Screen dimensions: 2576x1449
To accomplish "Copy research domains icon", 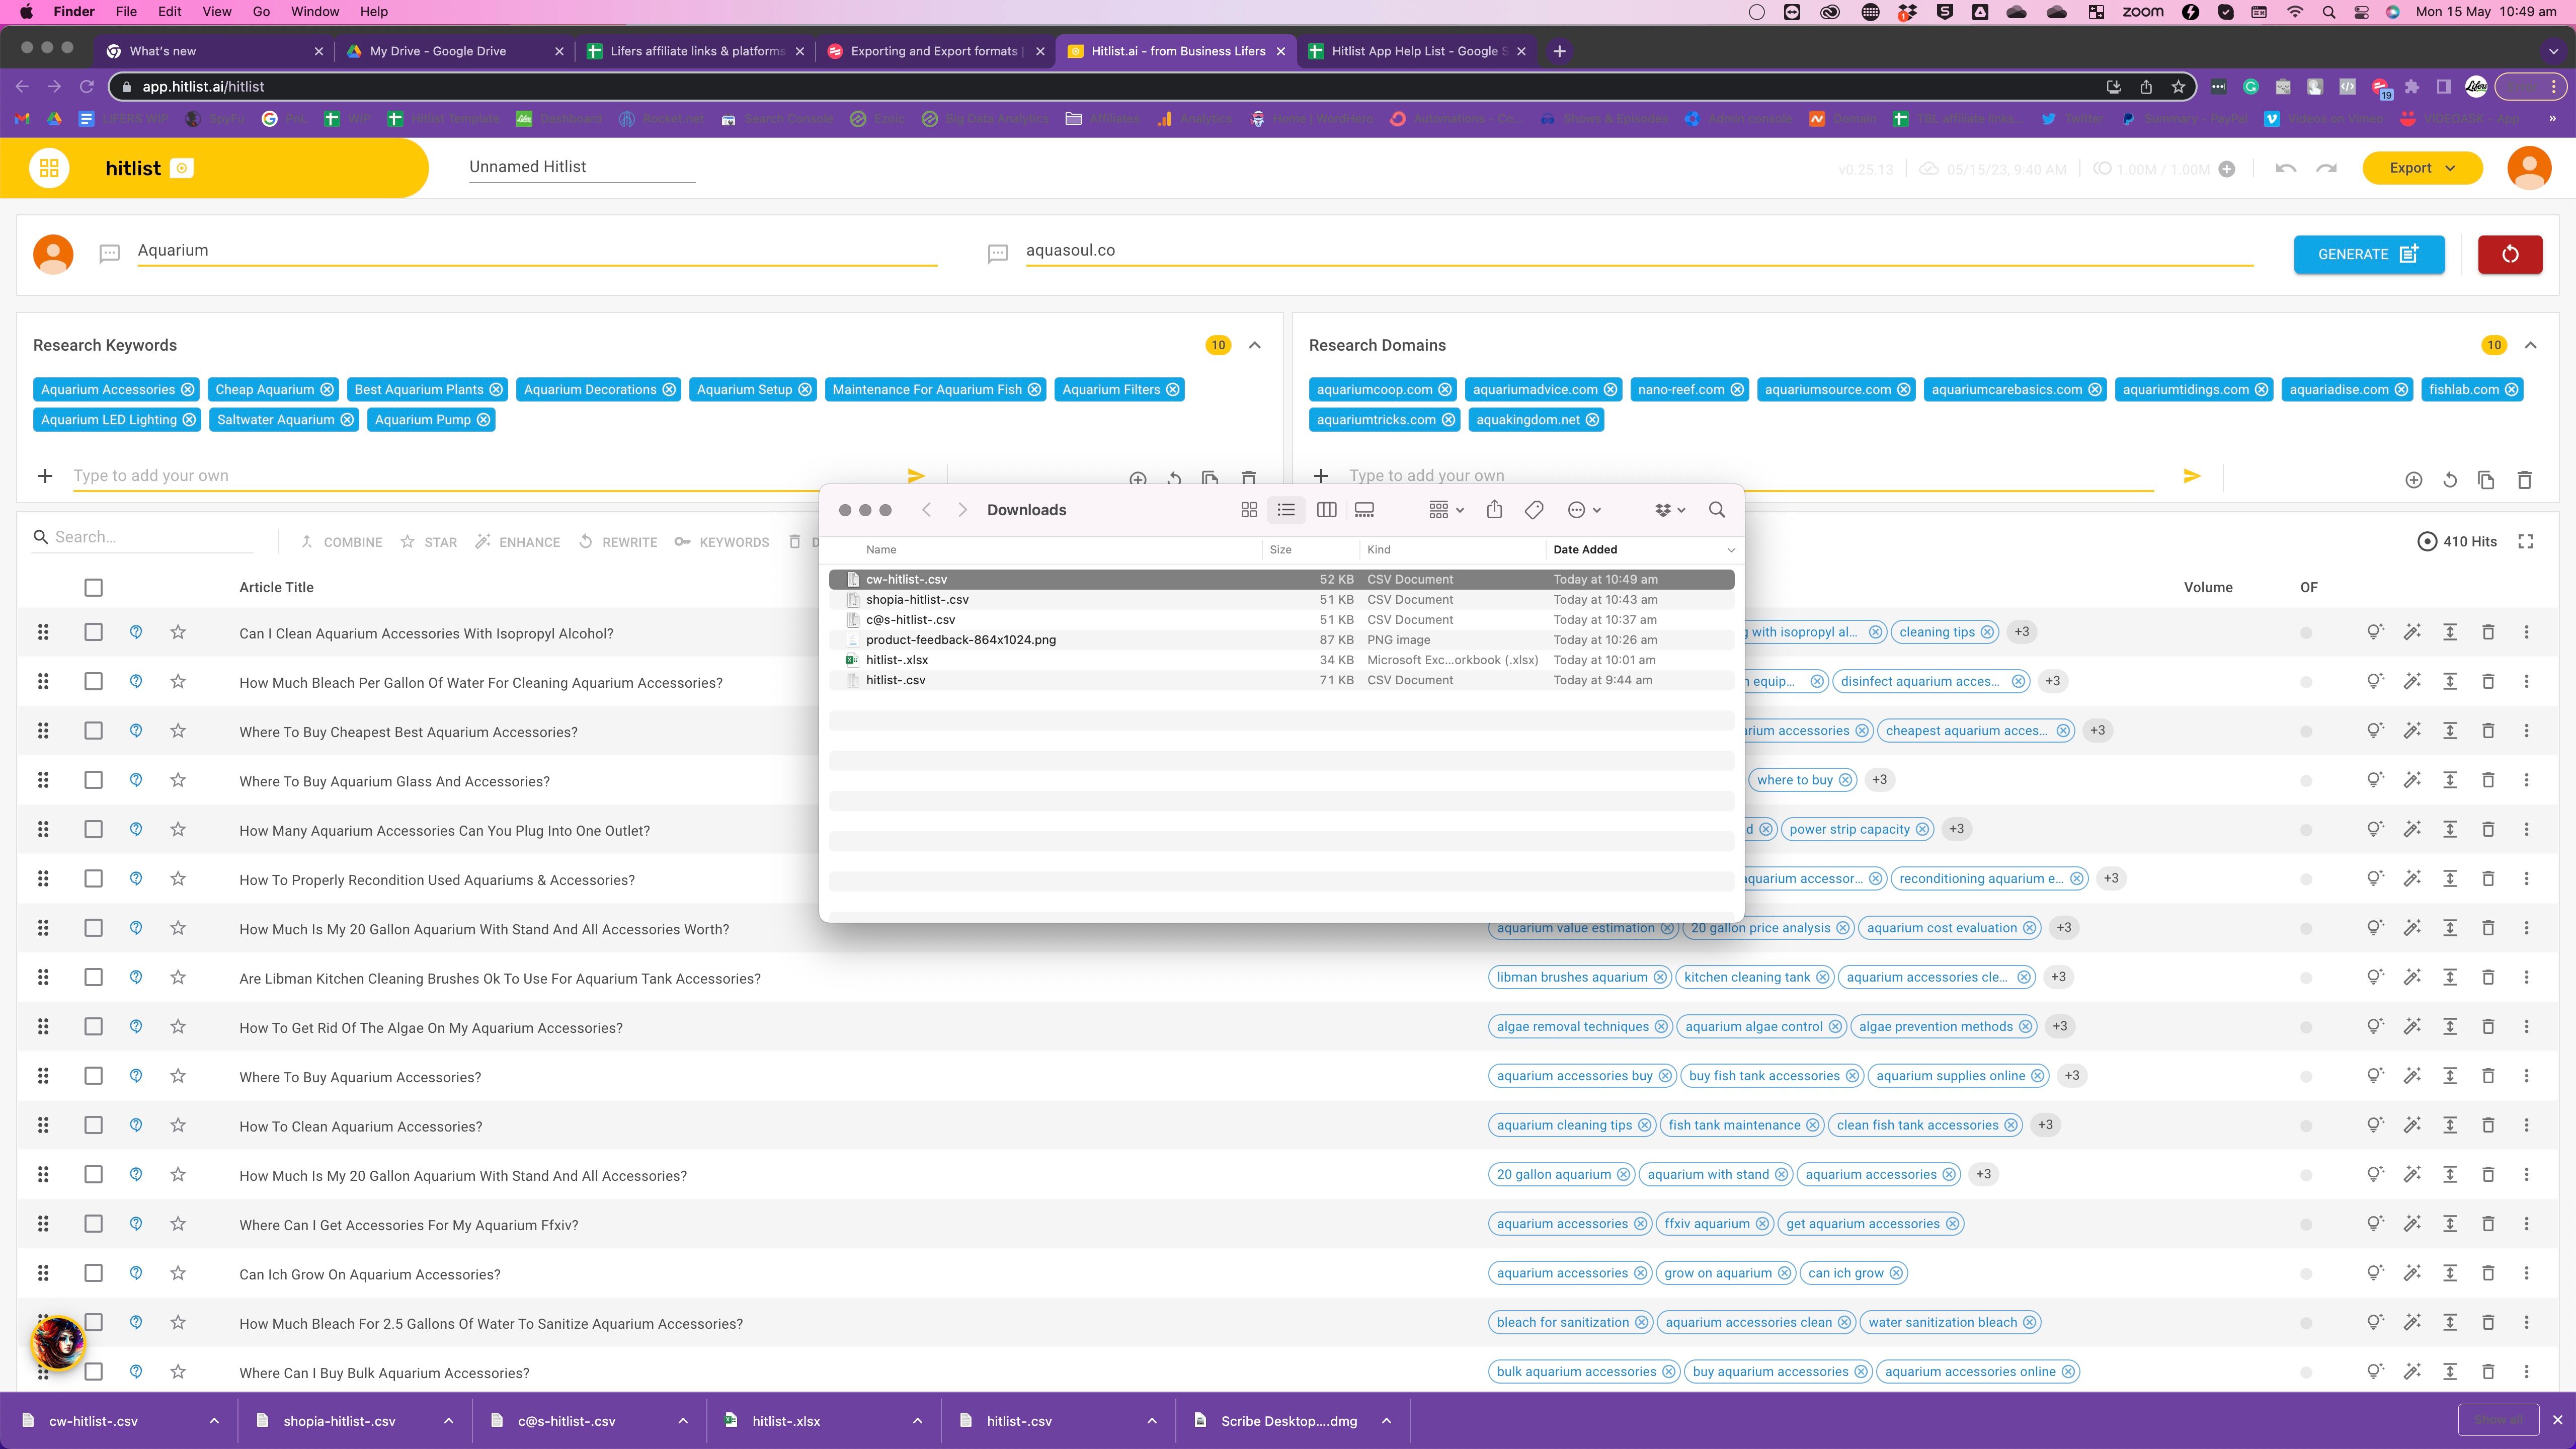I will [x=2486, y=480].
